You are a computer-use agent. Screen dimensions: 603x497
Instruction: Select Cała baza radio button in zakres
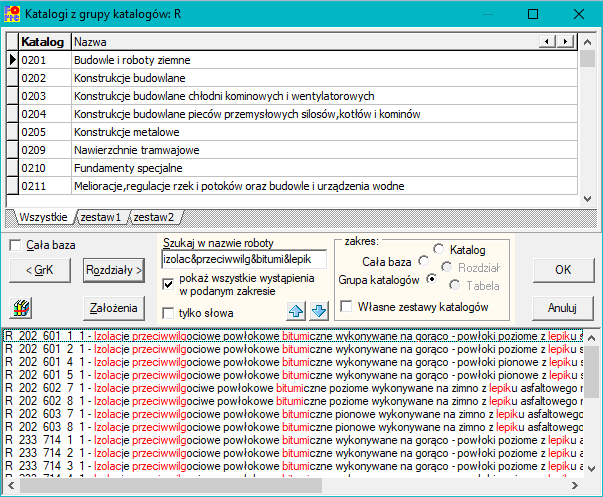pos(423,261)
